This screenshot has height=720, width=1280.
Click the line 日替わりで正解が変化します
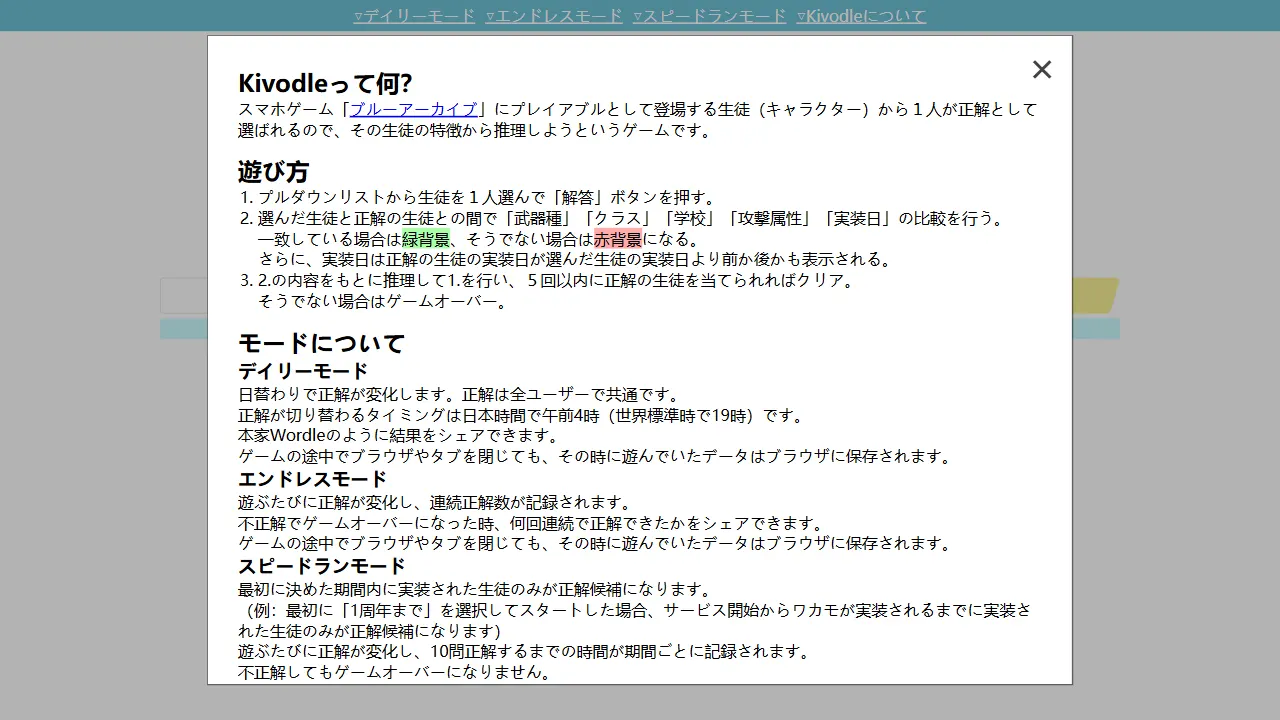[x=459, y=394]
